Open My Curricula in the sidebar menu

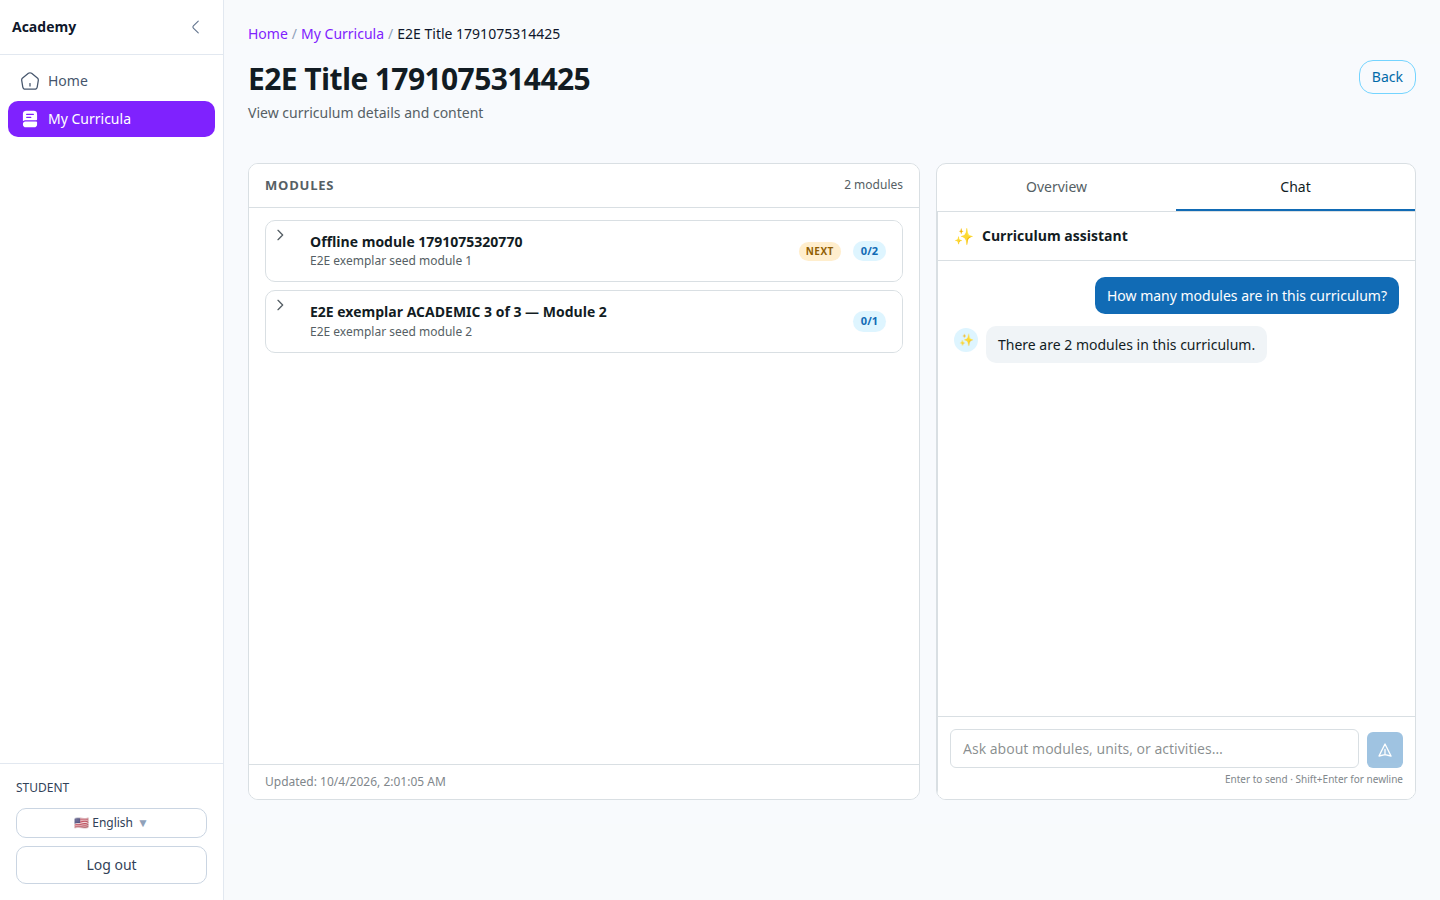click(111, 119)
